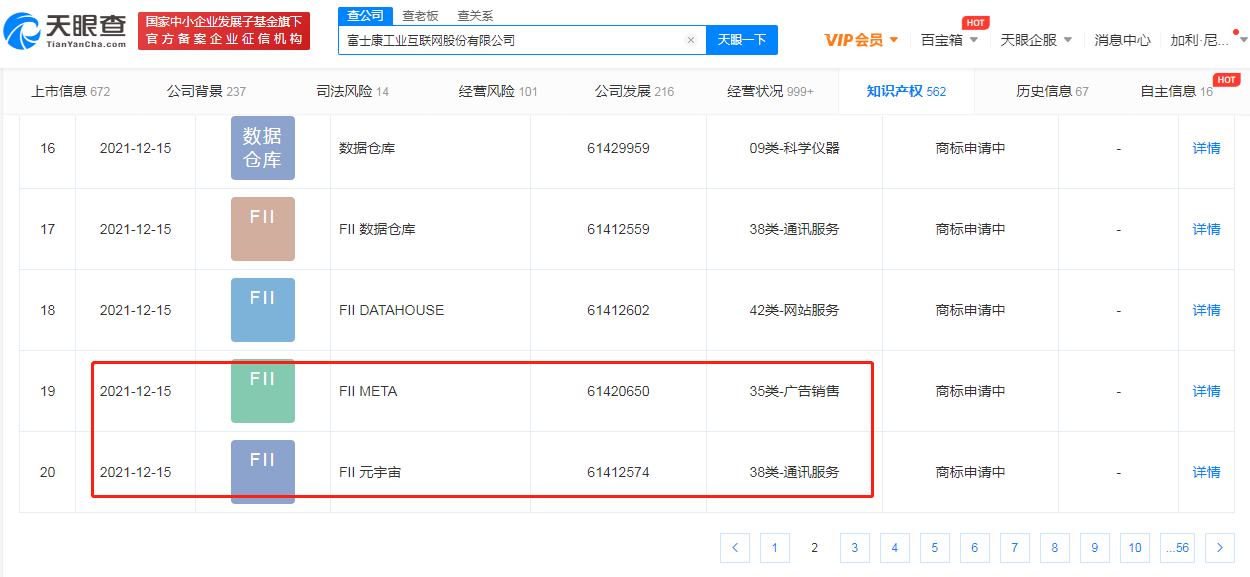
Task: Expand the 百宝箱 dropdown menu
Action: click(950, 40)
